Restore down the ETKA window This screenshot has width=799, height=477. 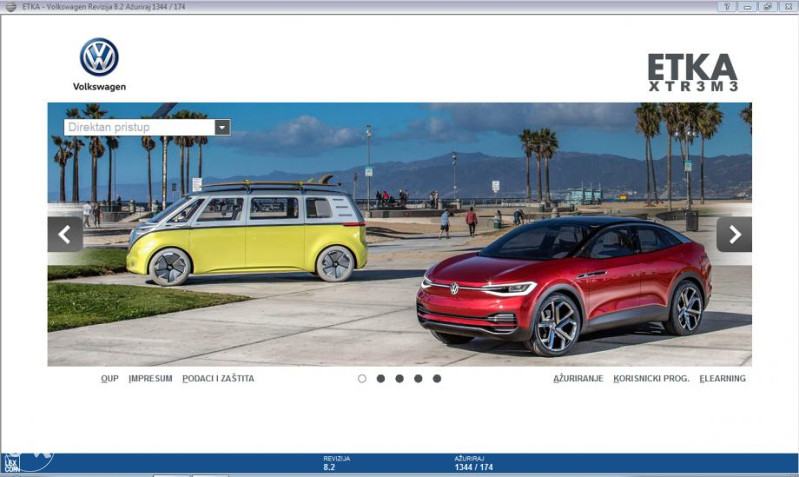click(767, 7)
